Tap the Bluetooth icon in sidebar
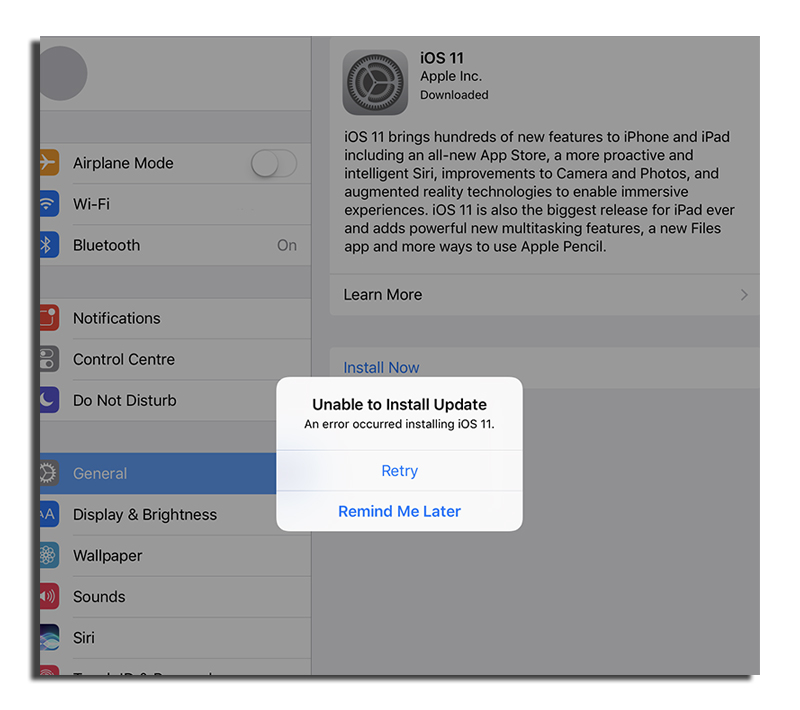The image size is (800, 710). coord(48,245)
